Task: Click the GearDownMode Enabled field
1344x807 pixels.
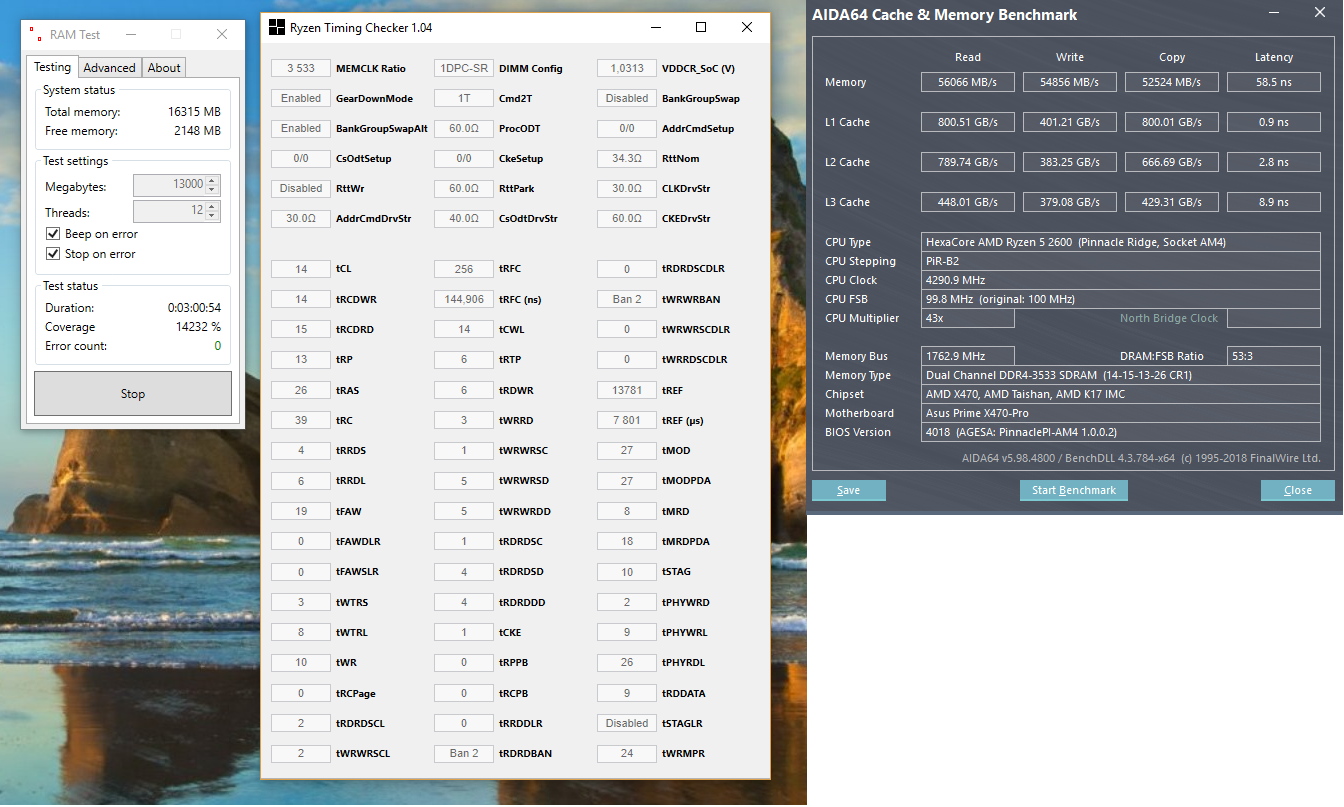Action: coord(301,98)
